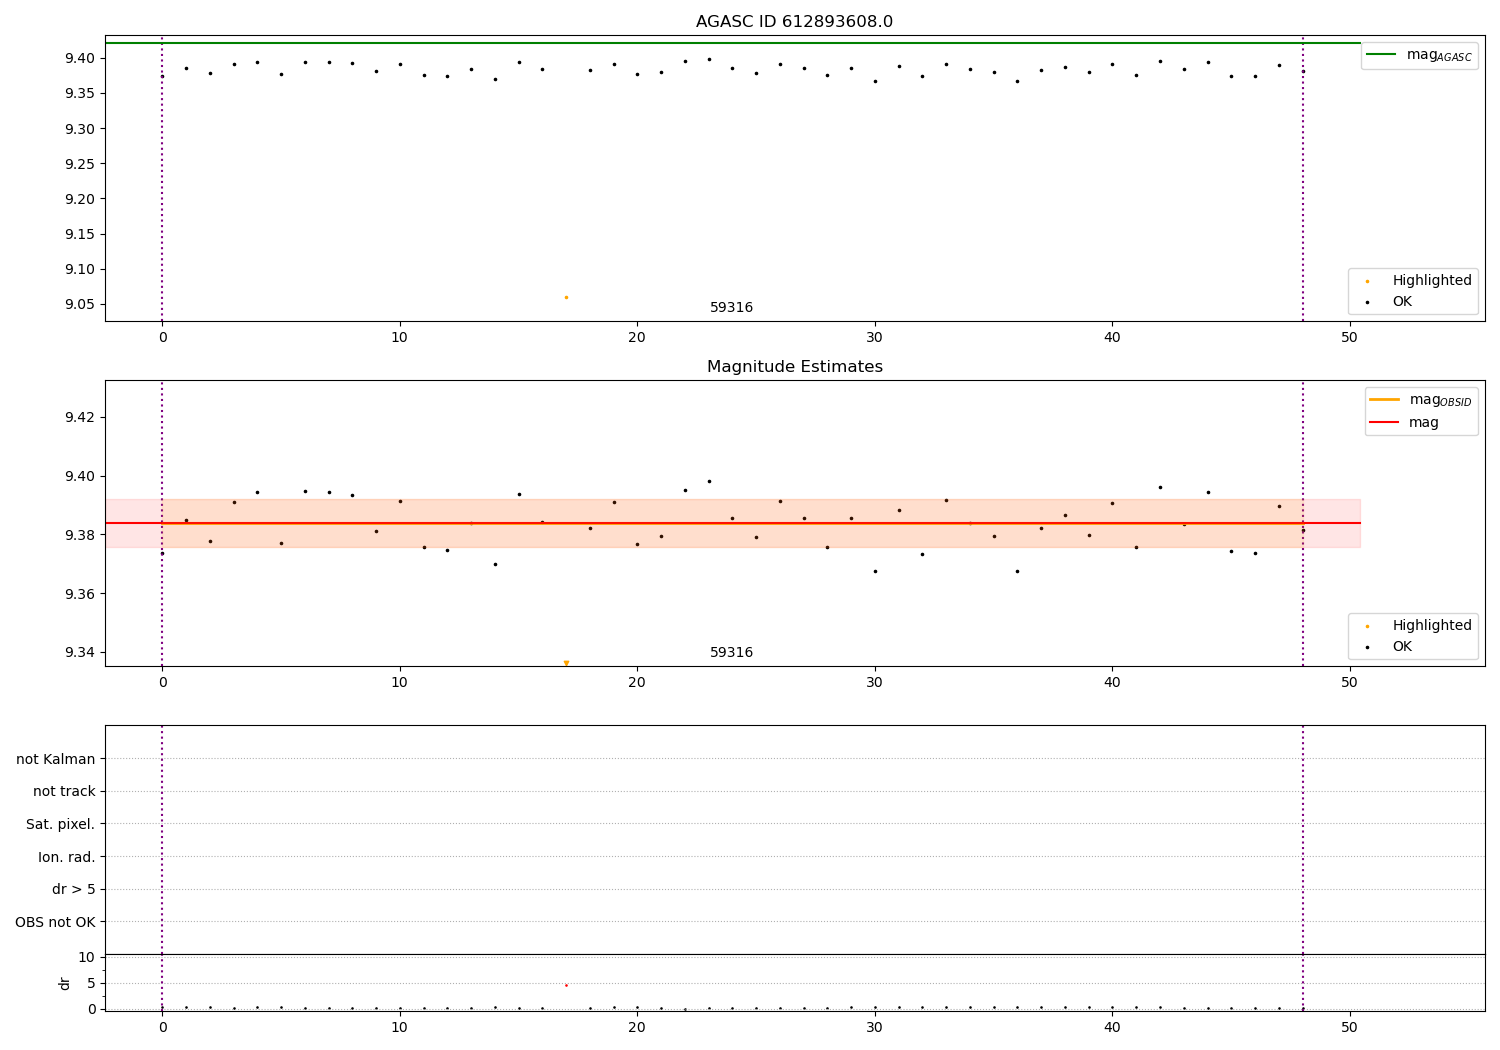The image size is (1500, 1050).
Task: Click the 9.30 y-tick label
Action: (x=78, y=129)
